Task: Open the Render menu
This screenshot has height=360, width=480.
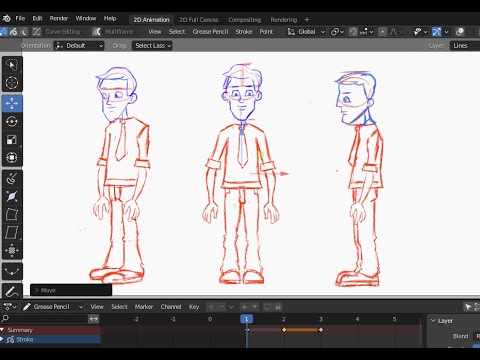Action: coord(59,19)
